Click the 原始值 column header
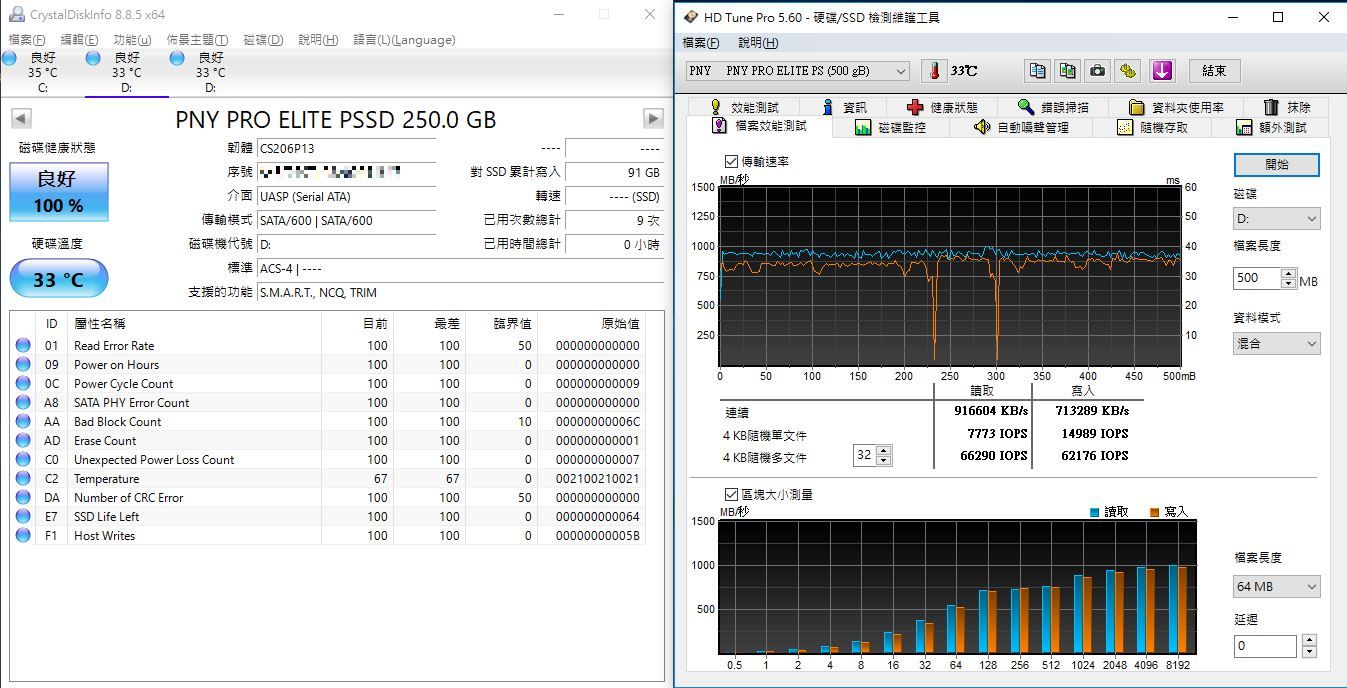 591,323
